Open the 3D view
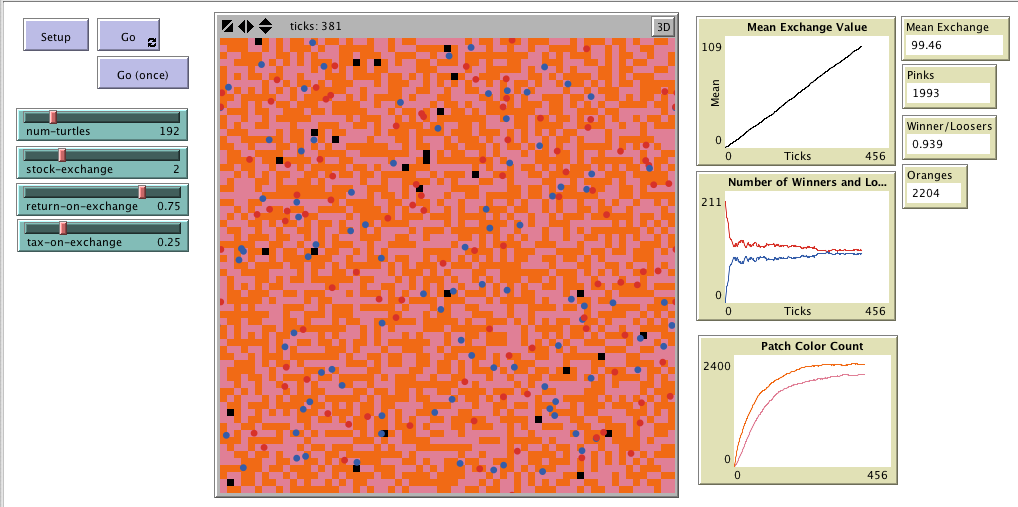Viewport: 1018px width, 507px height. point(663,27)
